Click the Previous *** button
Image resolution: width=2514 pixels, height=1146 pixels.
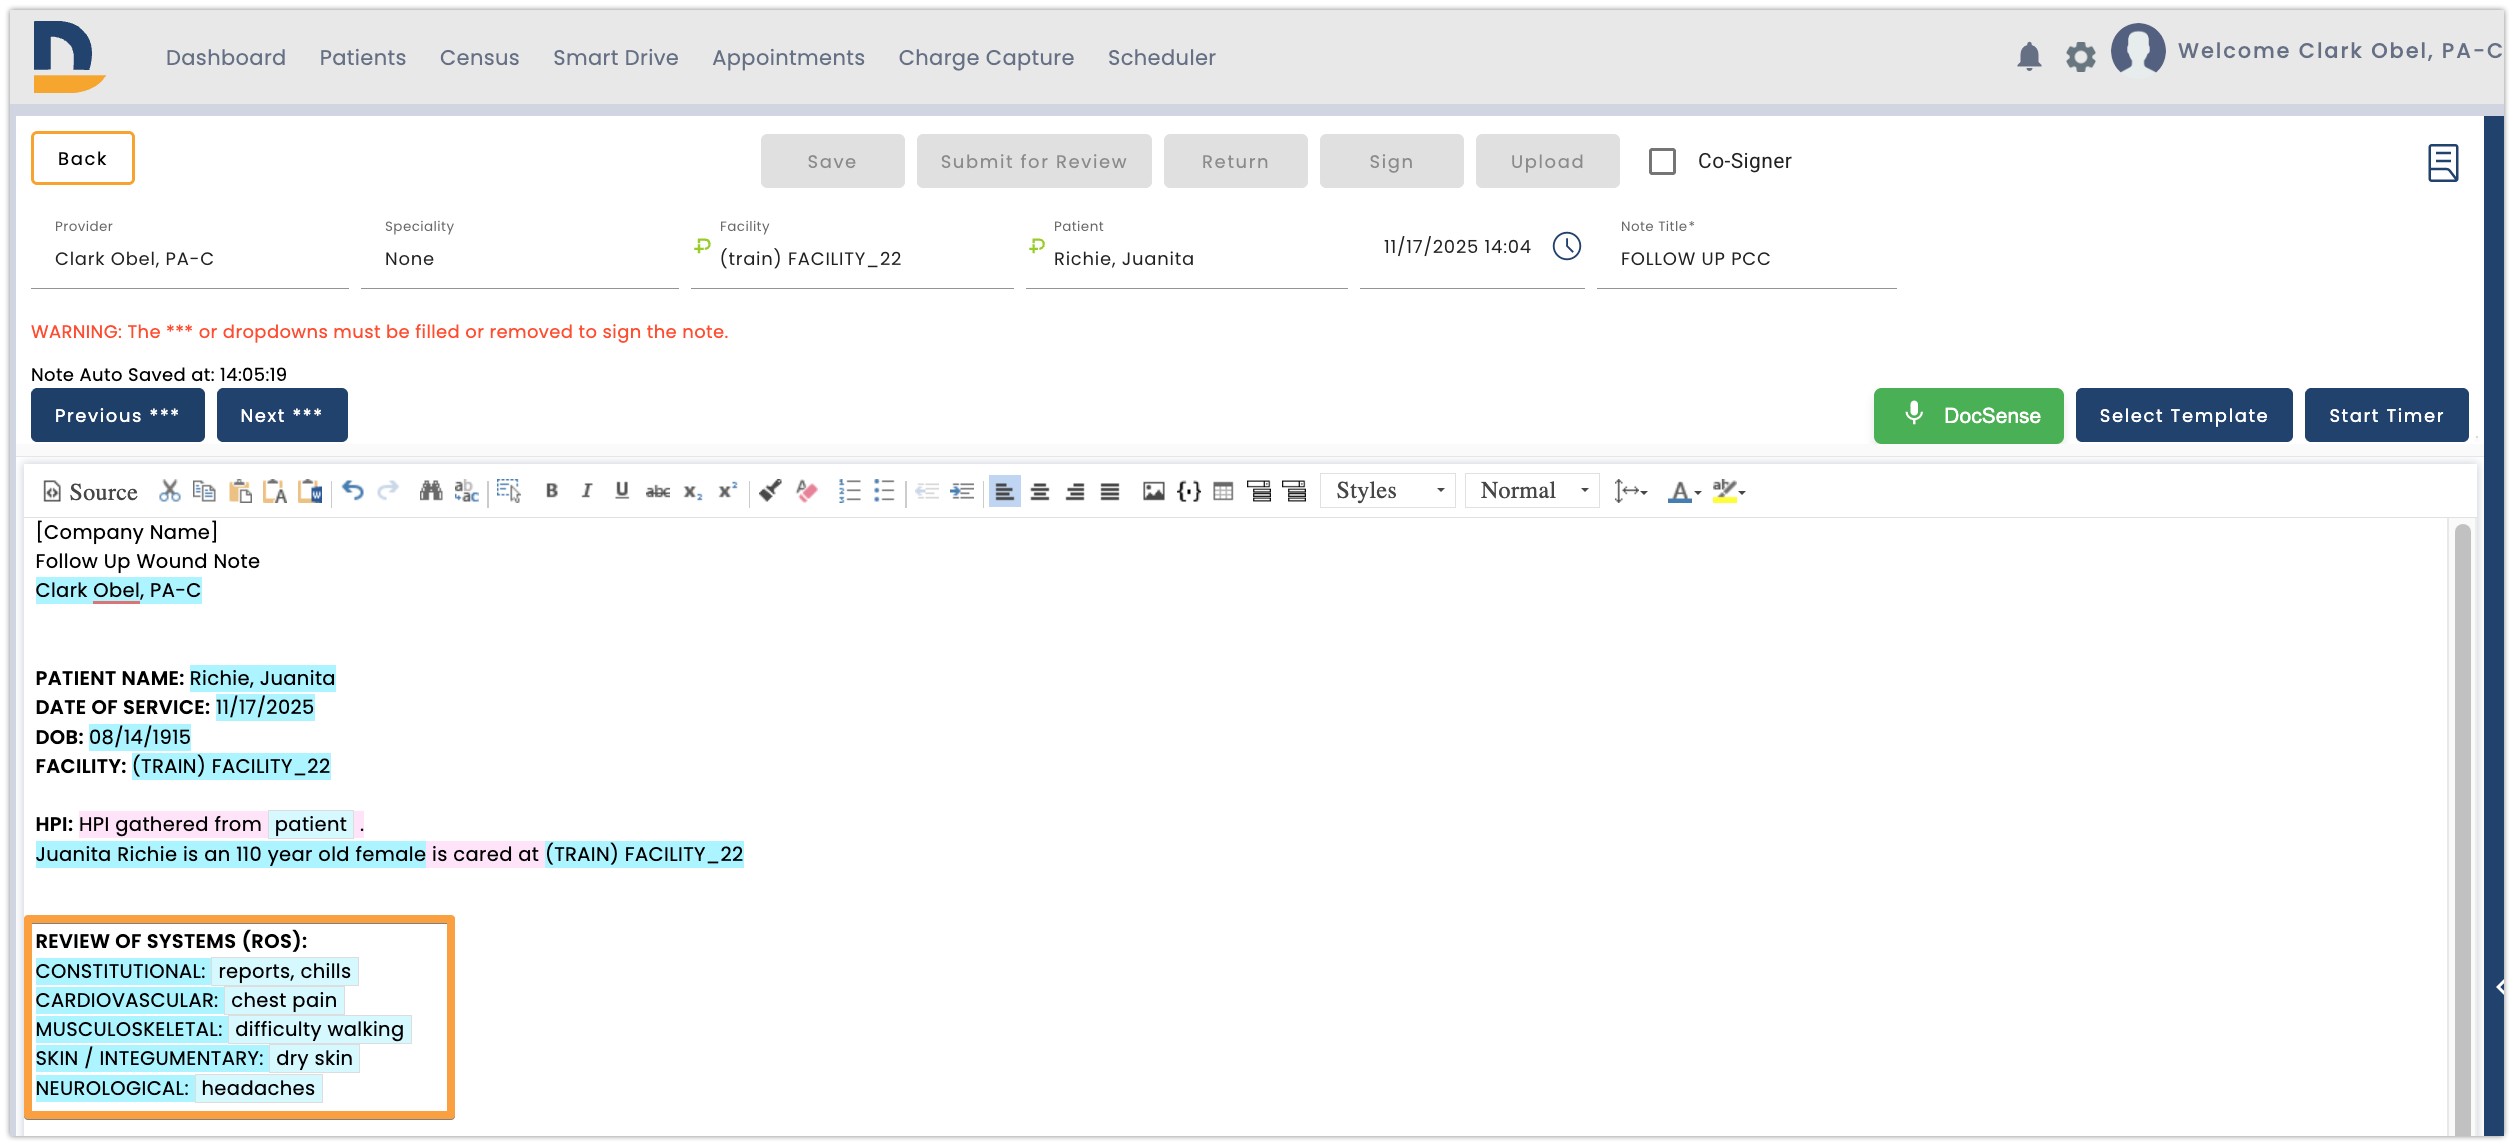118,415
